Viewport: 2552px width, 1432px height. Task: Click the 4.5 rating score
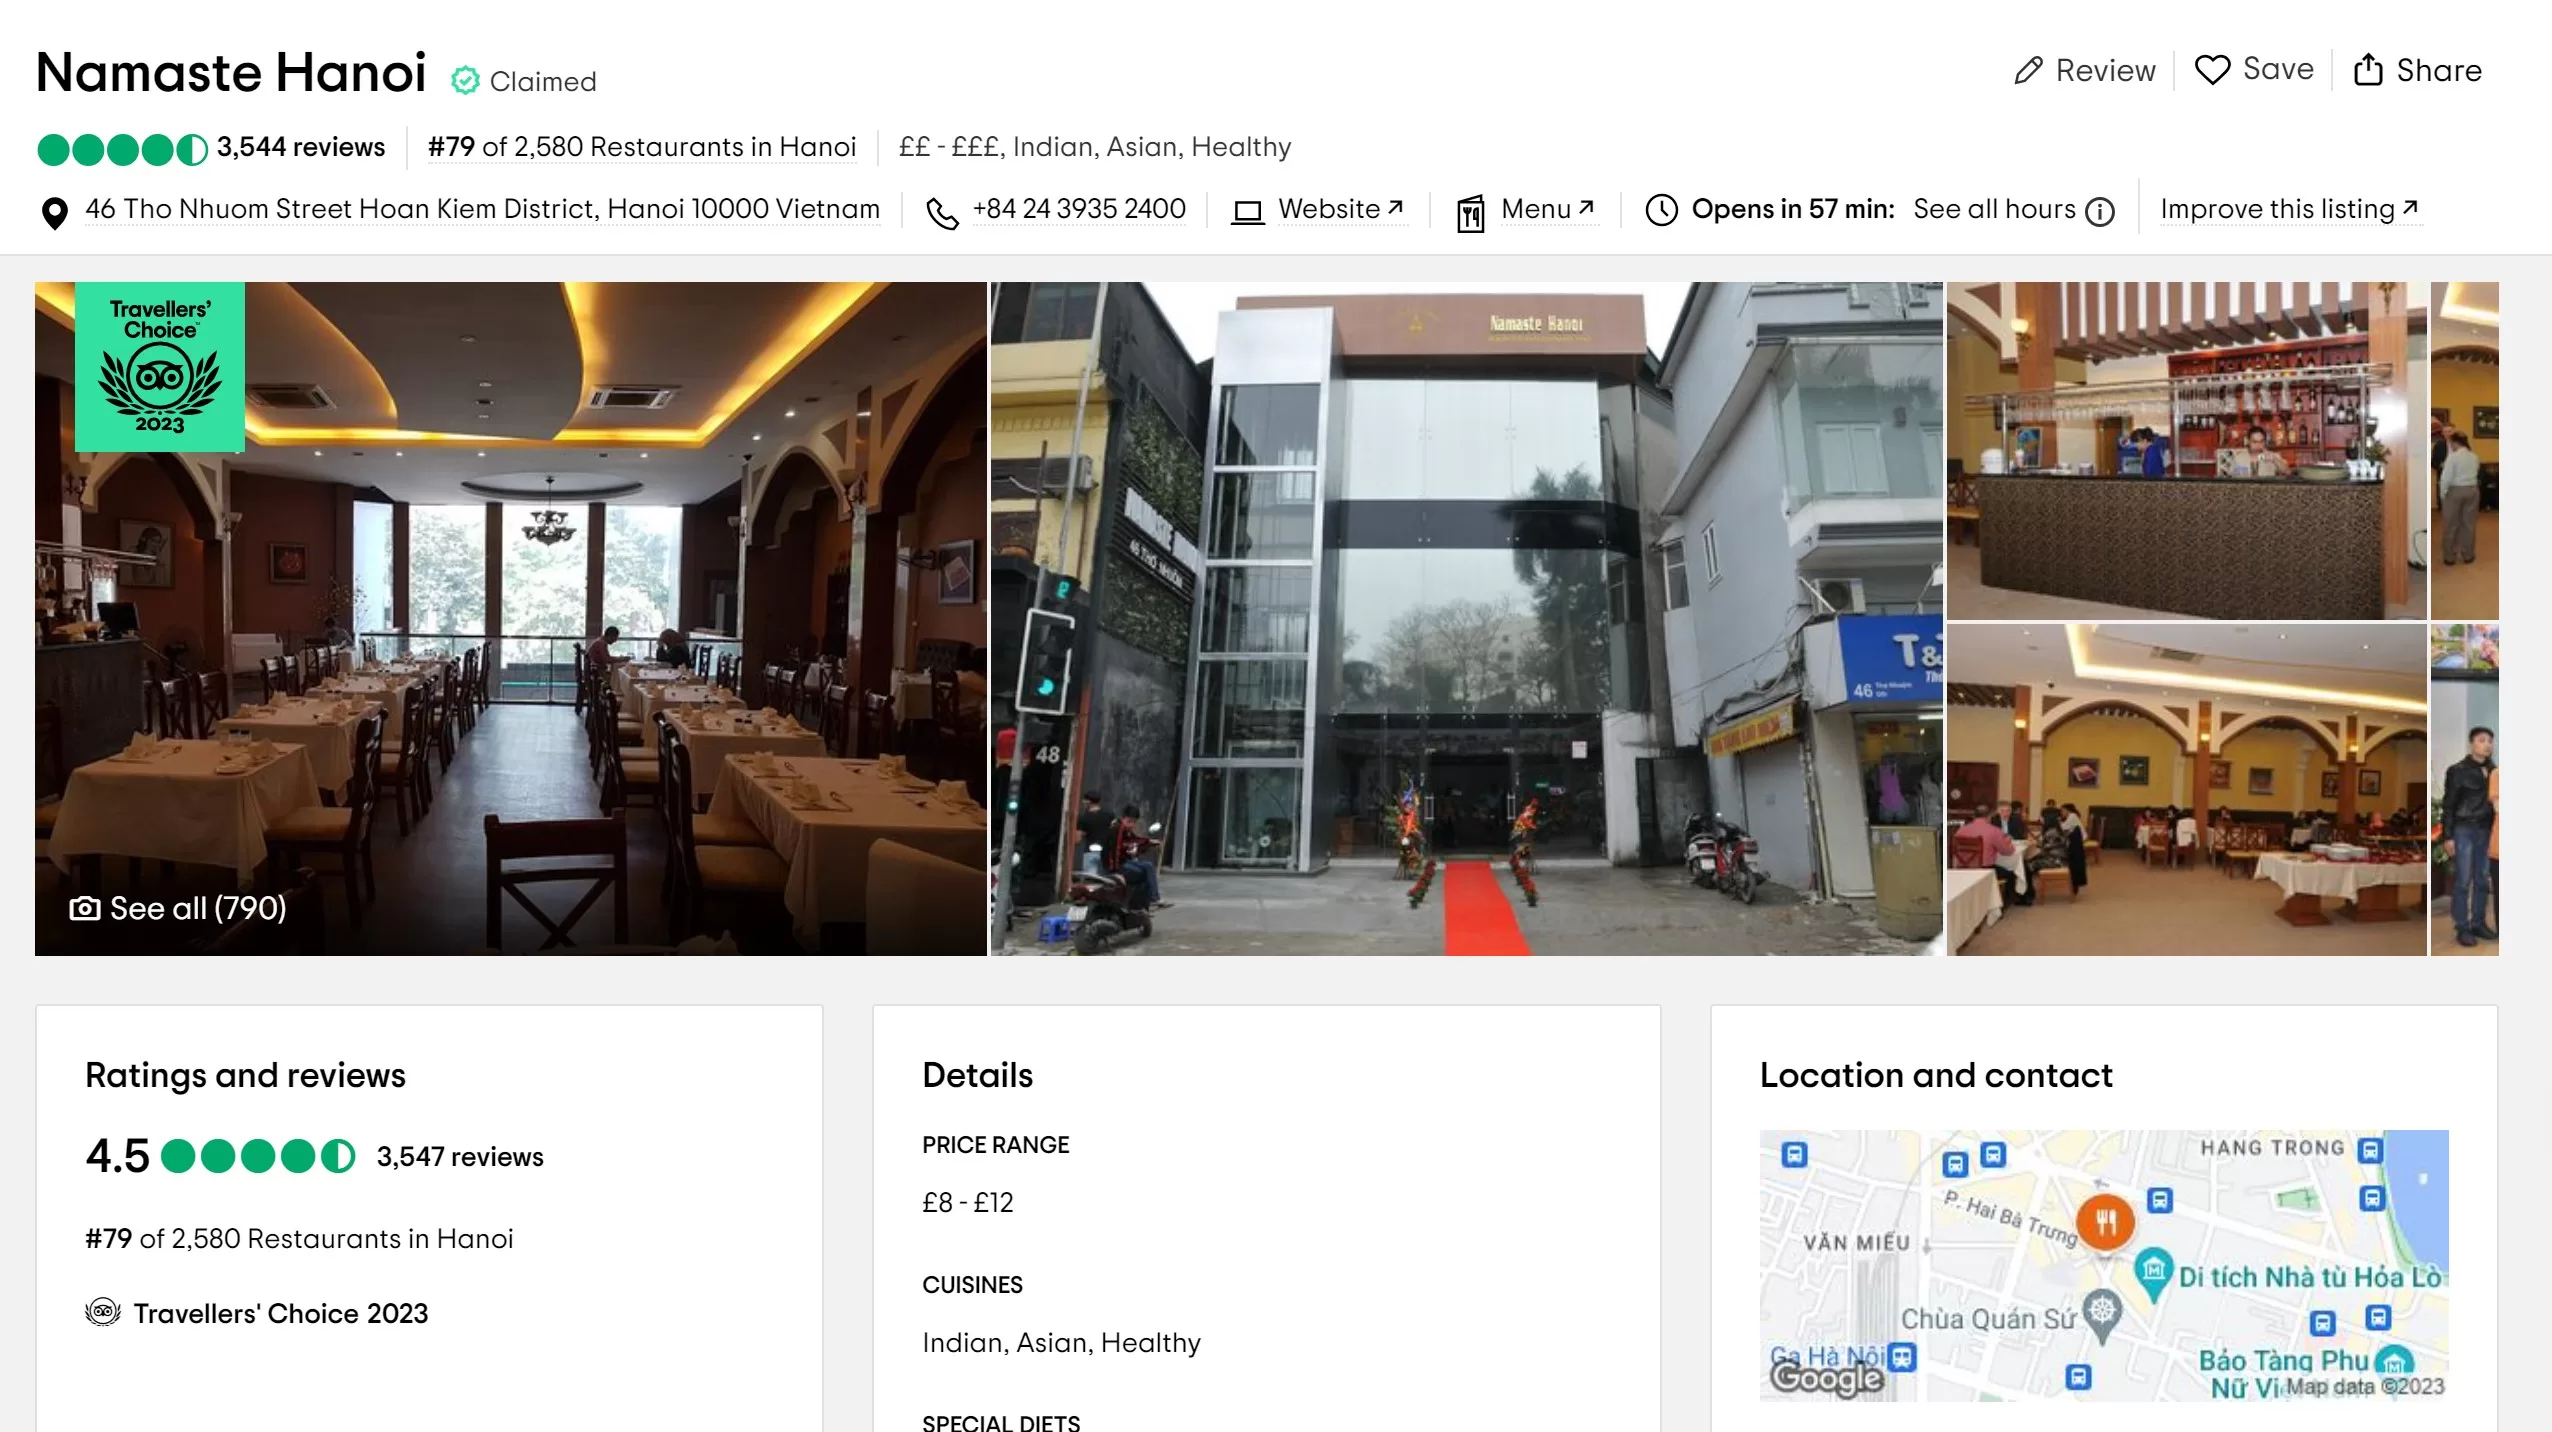117,1156
